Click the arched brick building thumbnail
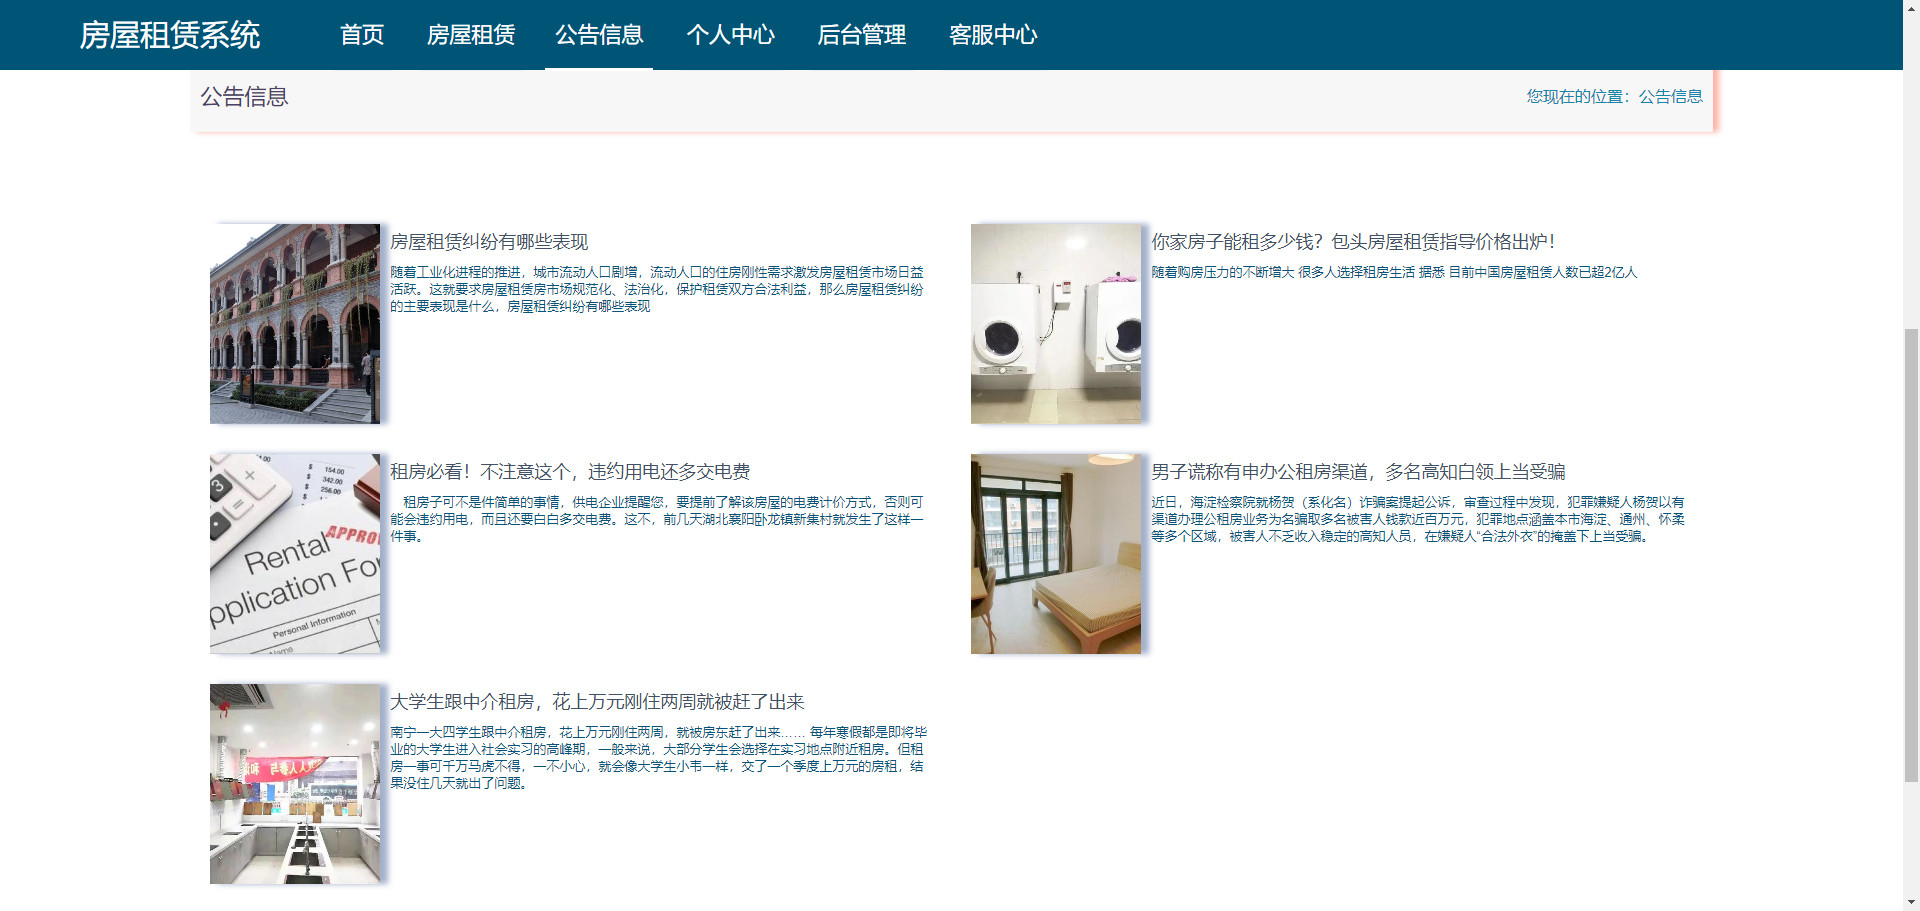This screenshot has height=911, width=1920. click(x=295, y=324)
